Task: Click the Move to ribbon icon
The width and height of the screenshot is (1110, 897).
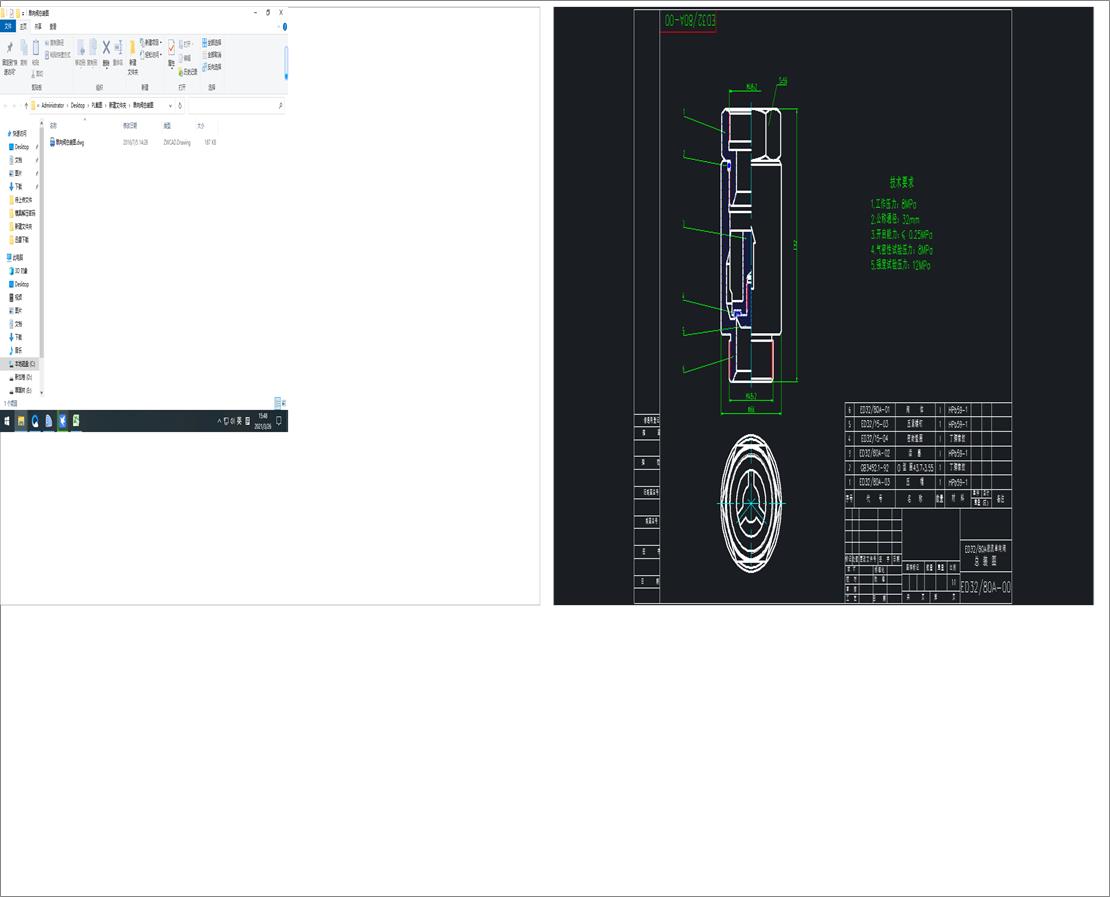Action: pyautogui.click(x=80, y=48)
